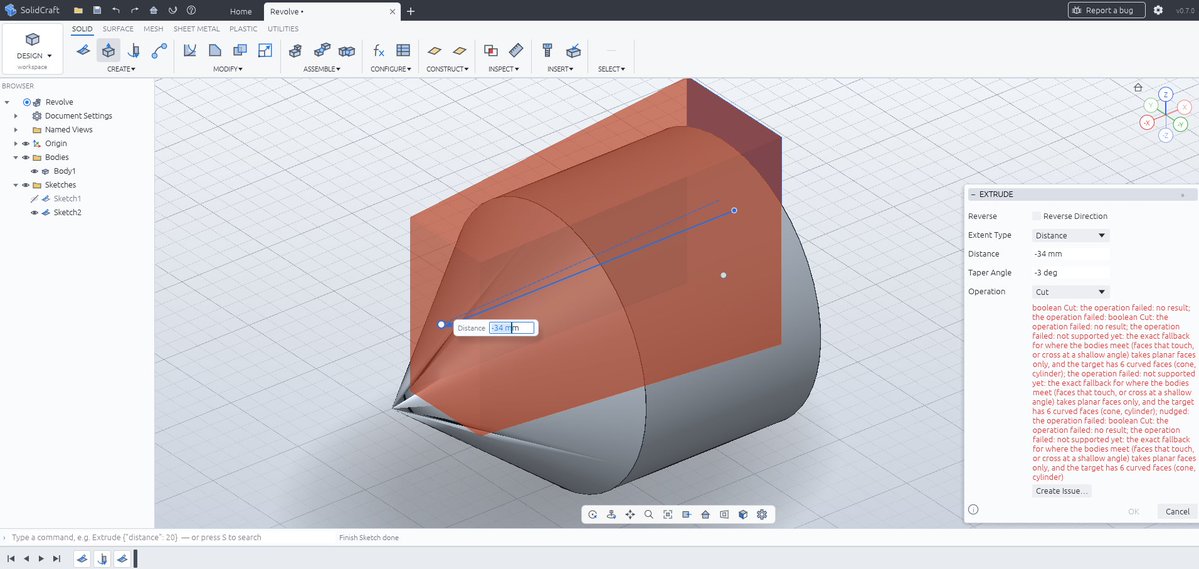The height and width of the screenshot is (569, 1199).
Task: Click the Insert fastener bolt icon
Action: point(548,50)
